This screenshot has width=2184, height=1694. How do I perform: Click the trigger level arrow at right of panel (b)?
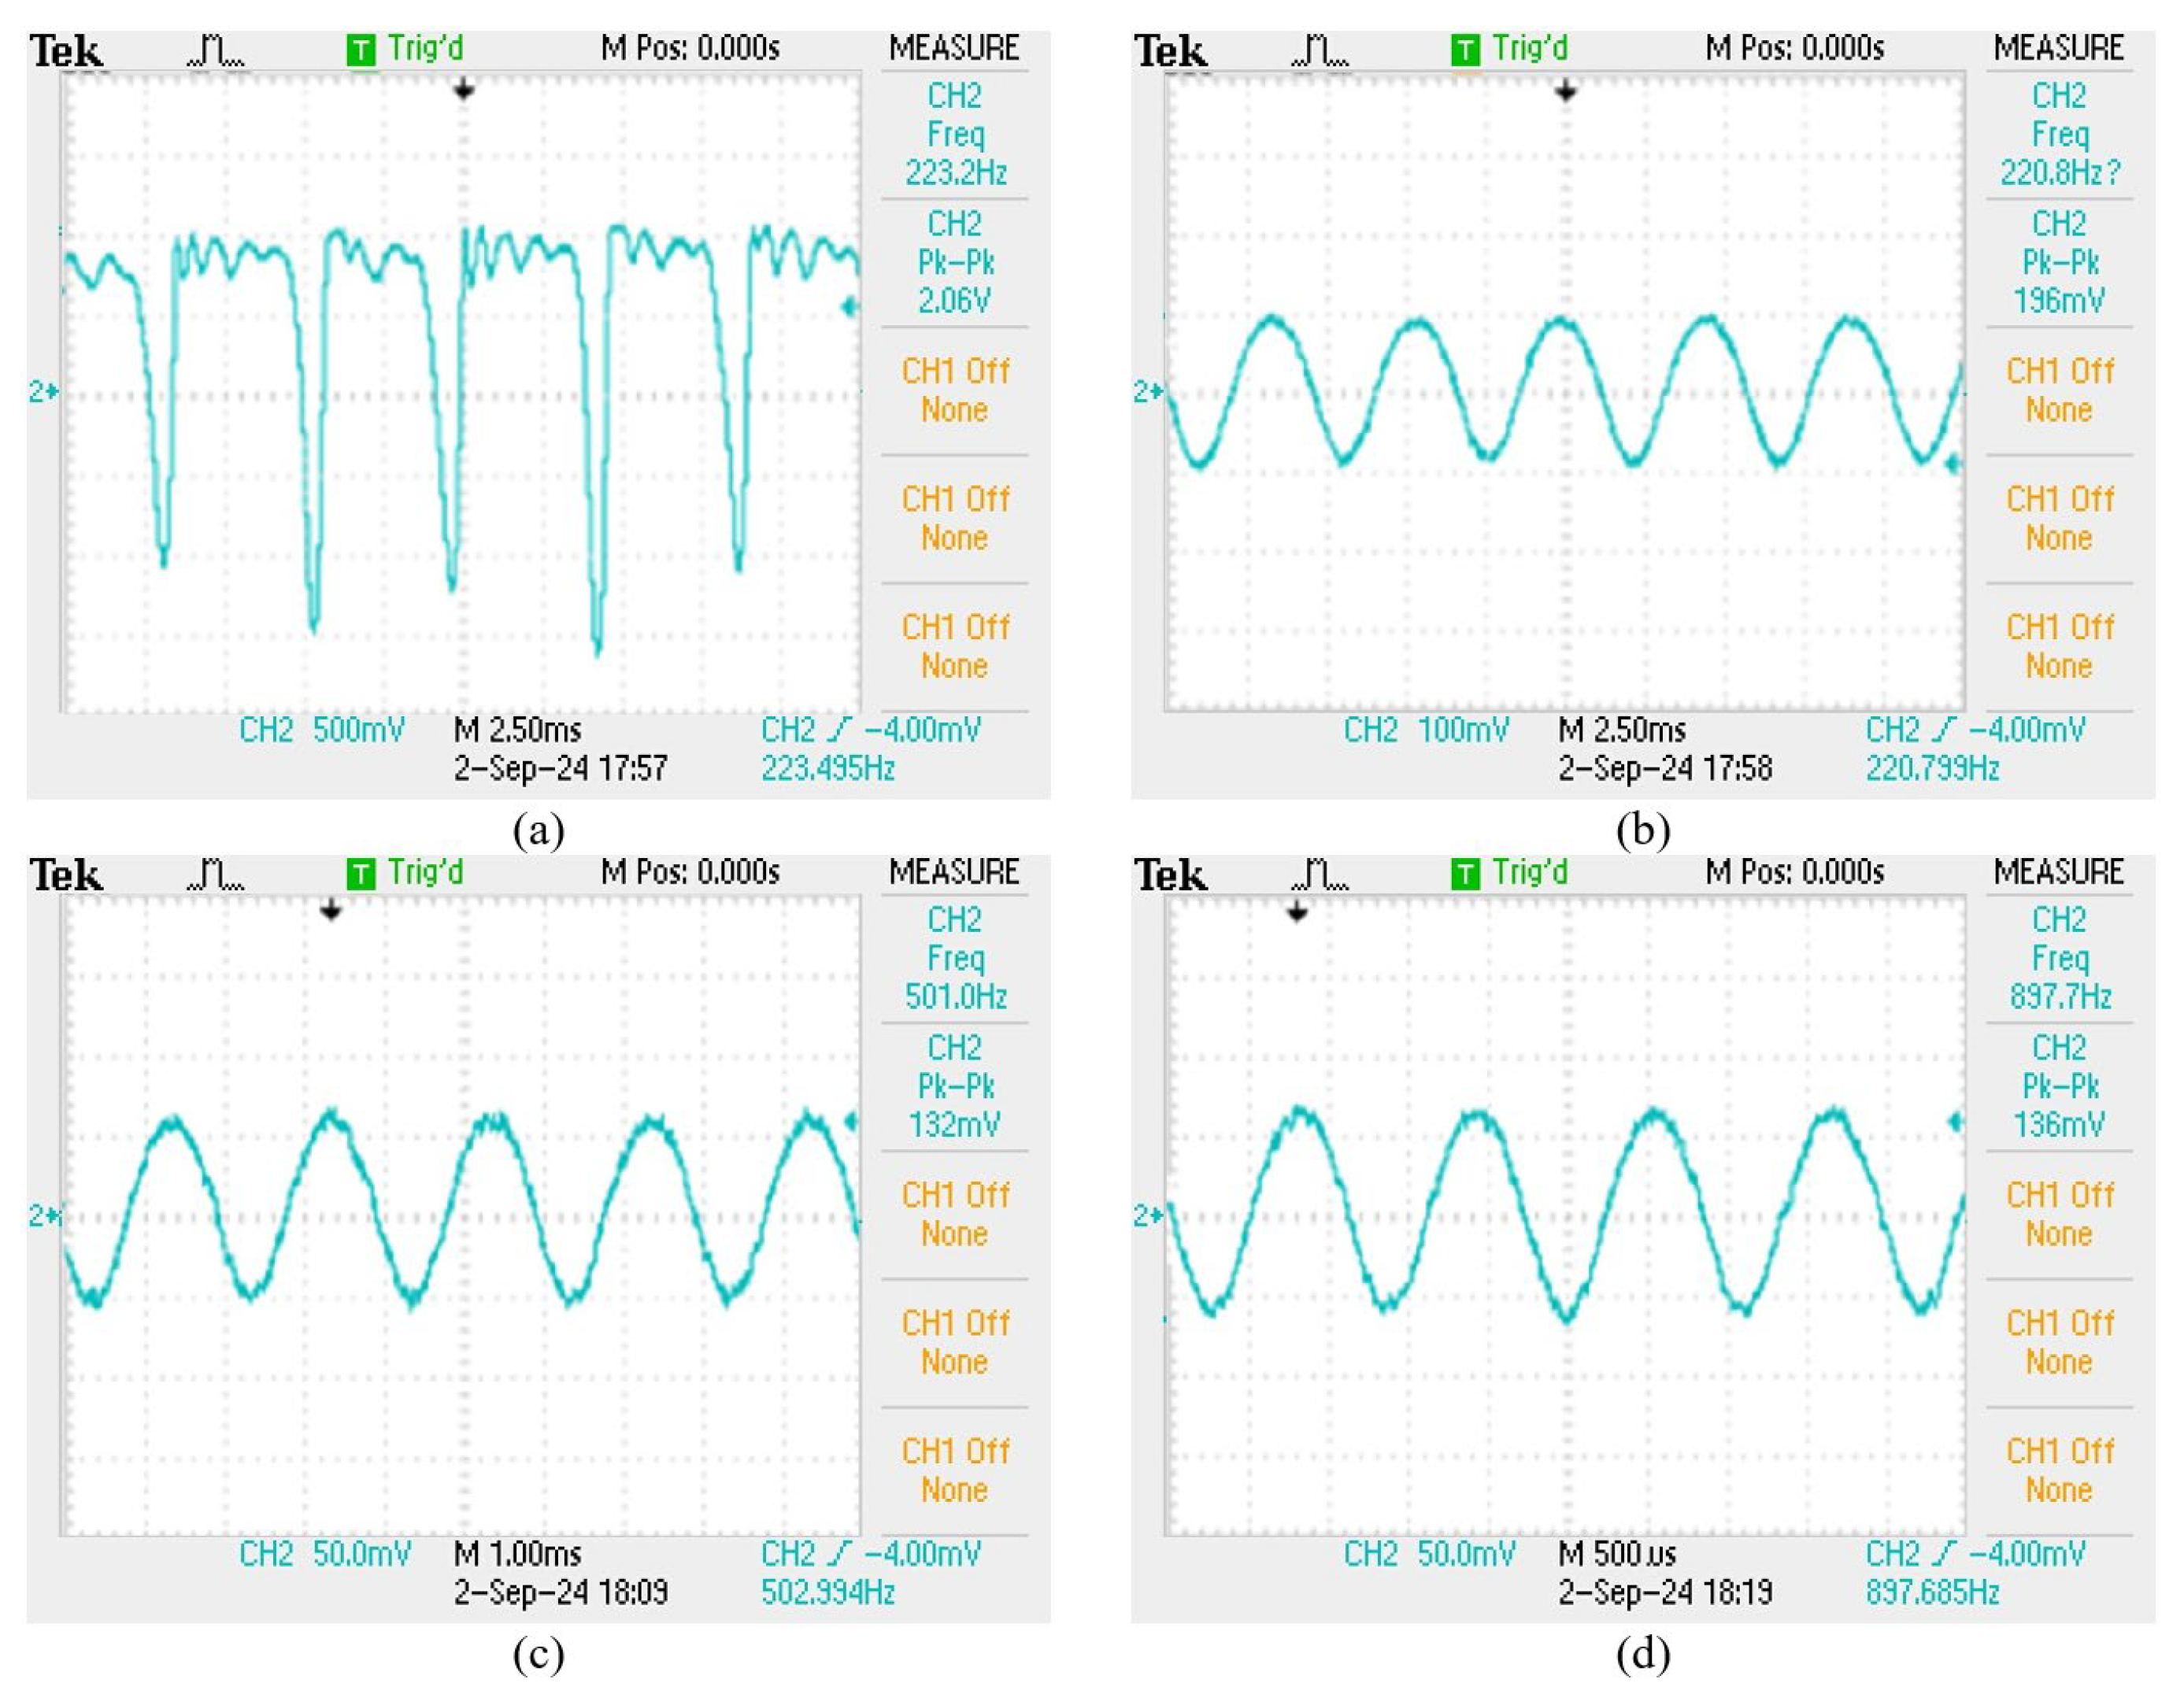pyautogui.click(x=1955, y=463)
